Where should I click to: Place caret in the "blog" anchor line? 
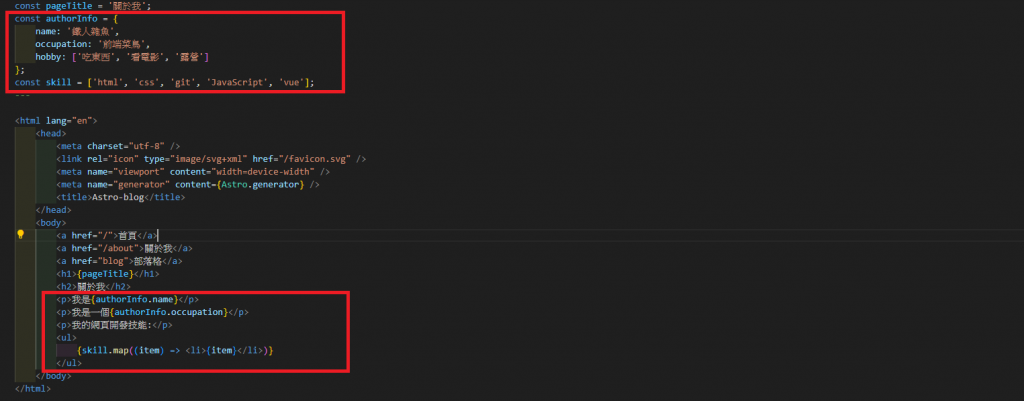coord(119,261)
